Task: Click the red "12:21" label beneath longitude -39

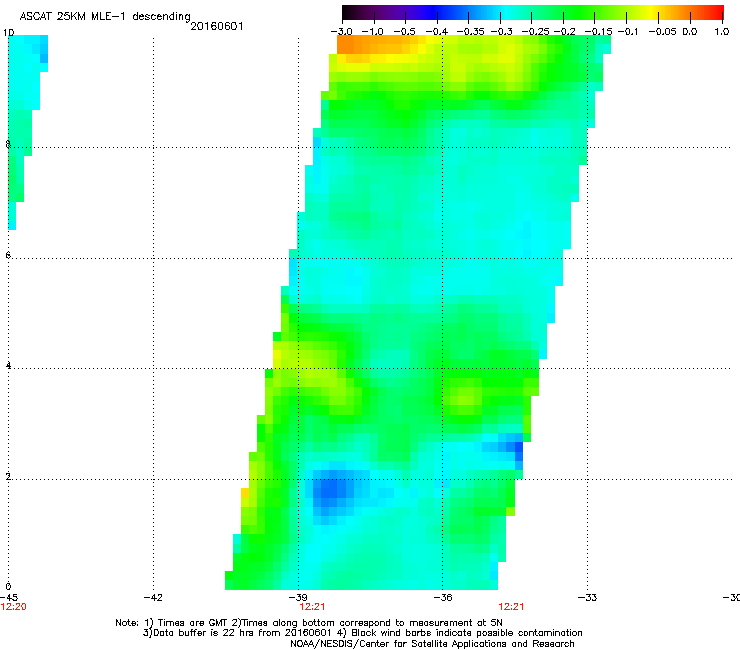Action: tap(312, 607)
